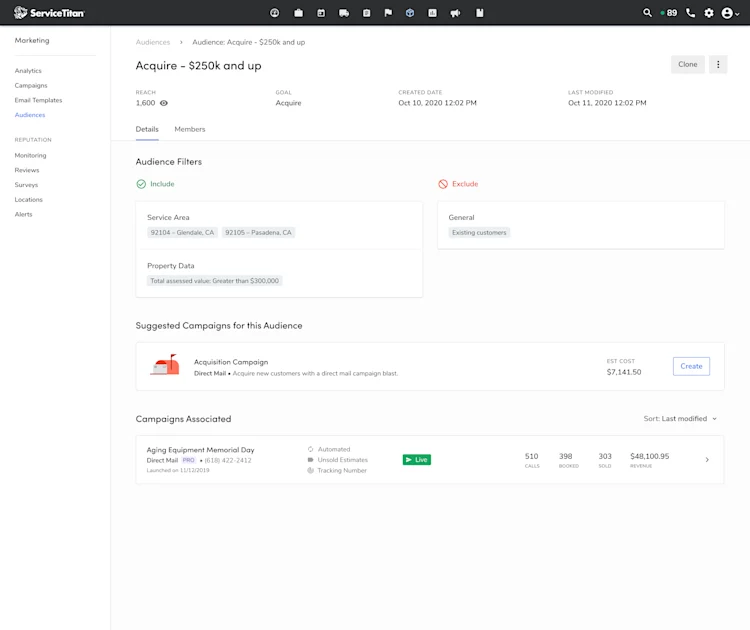The height and width of the screenshot is (630, 750).
Task: Click the phone icon in top bar
Action: pyautogui.click(x=690, y=13)
